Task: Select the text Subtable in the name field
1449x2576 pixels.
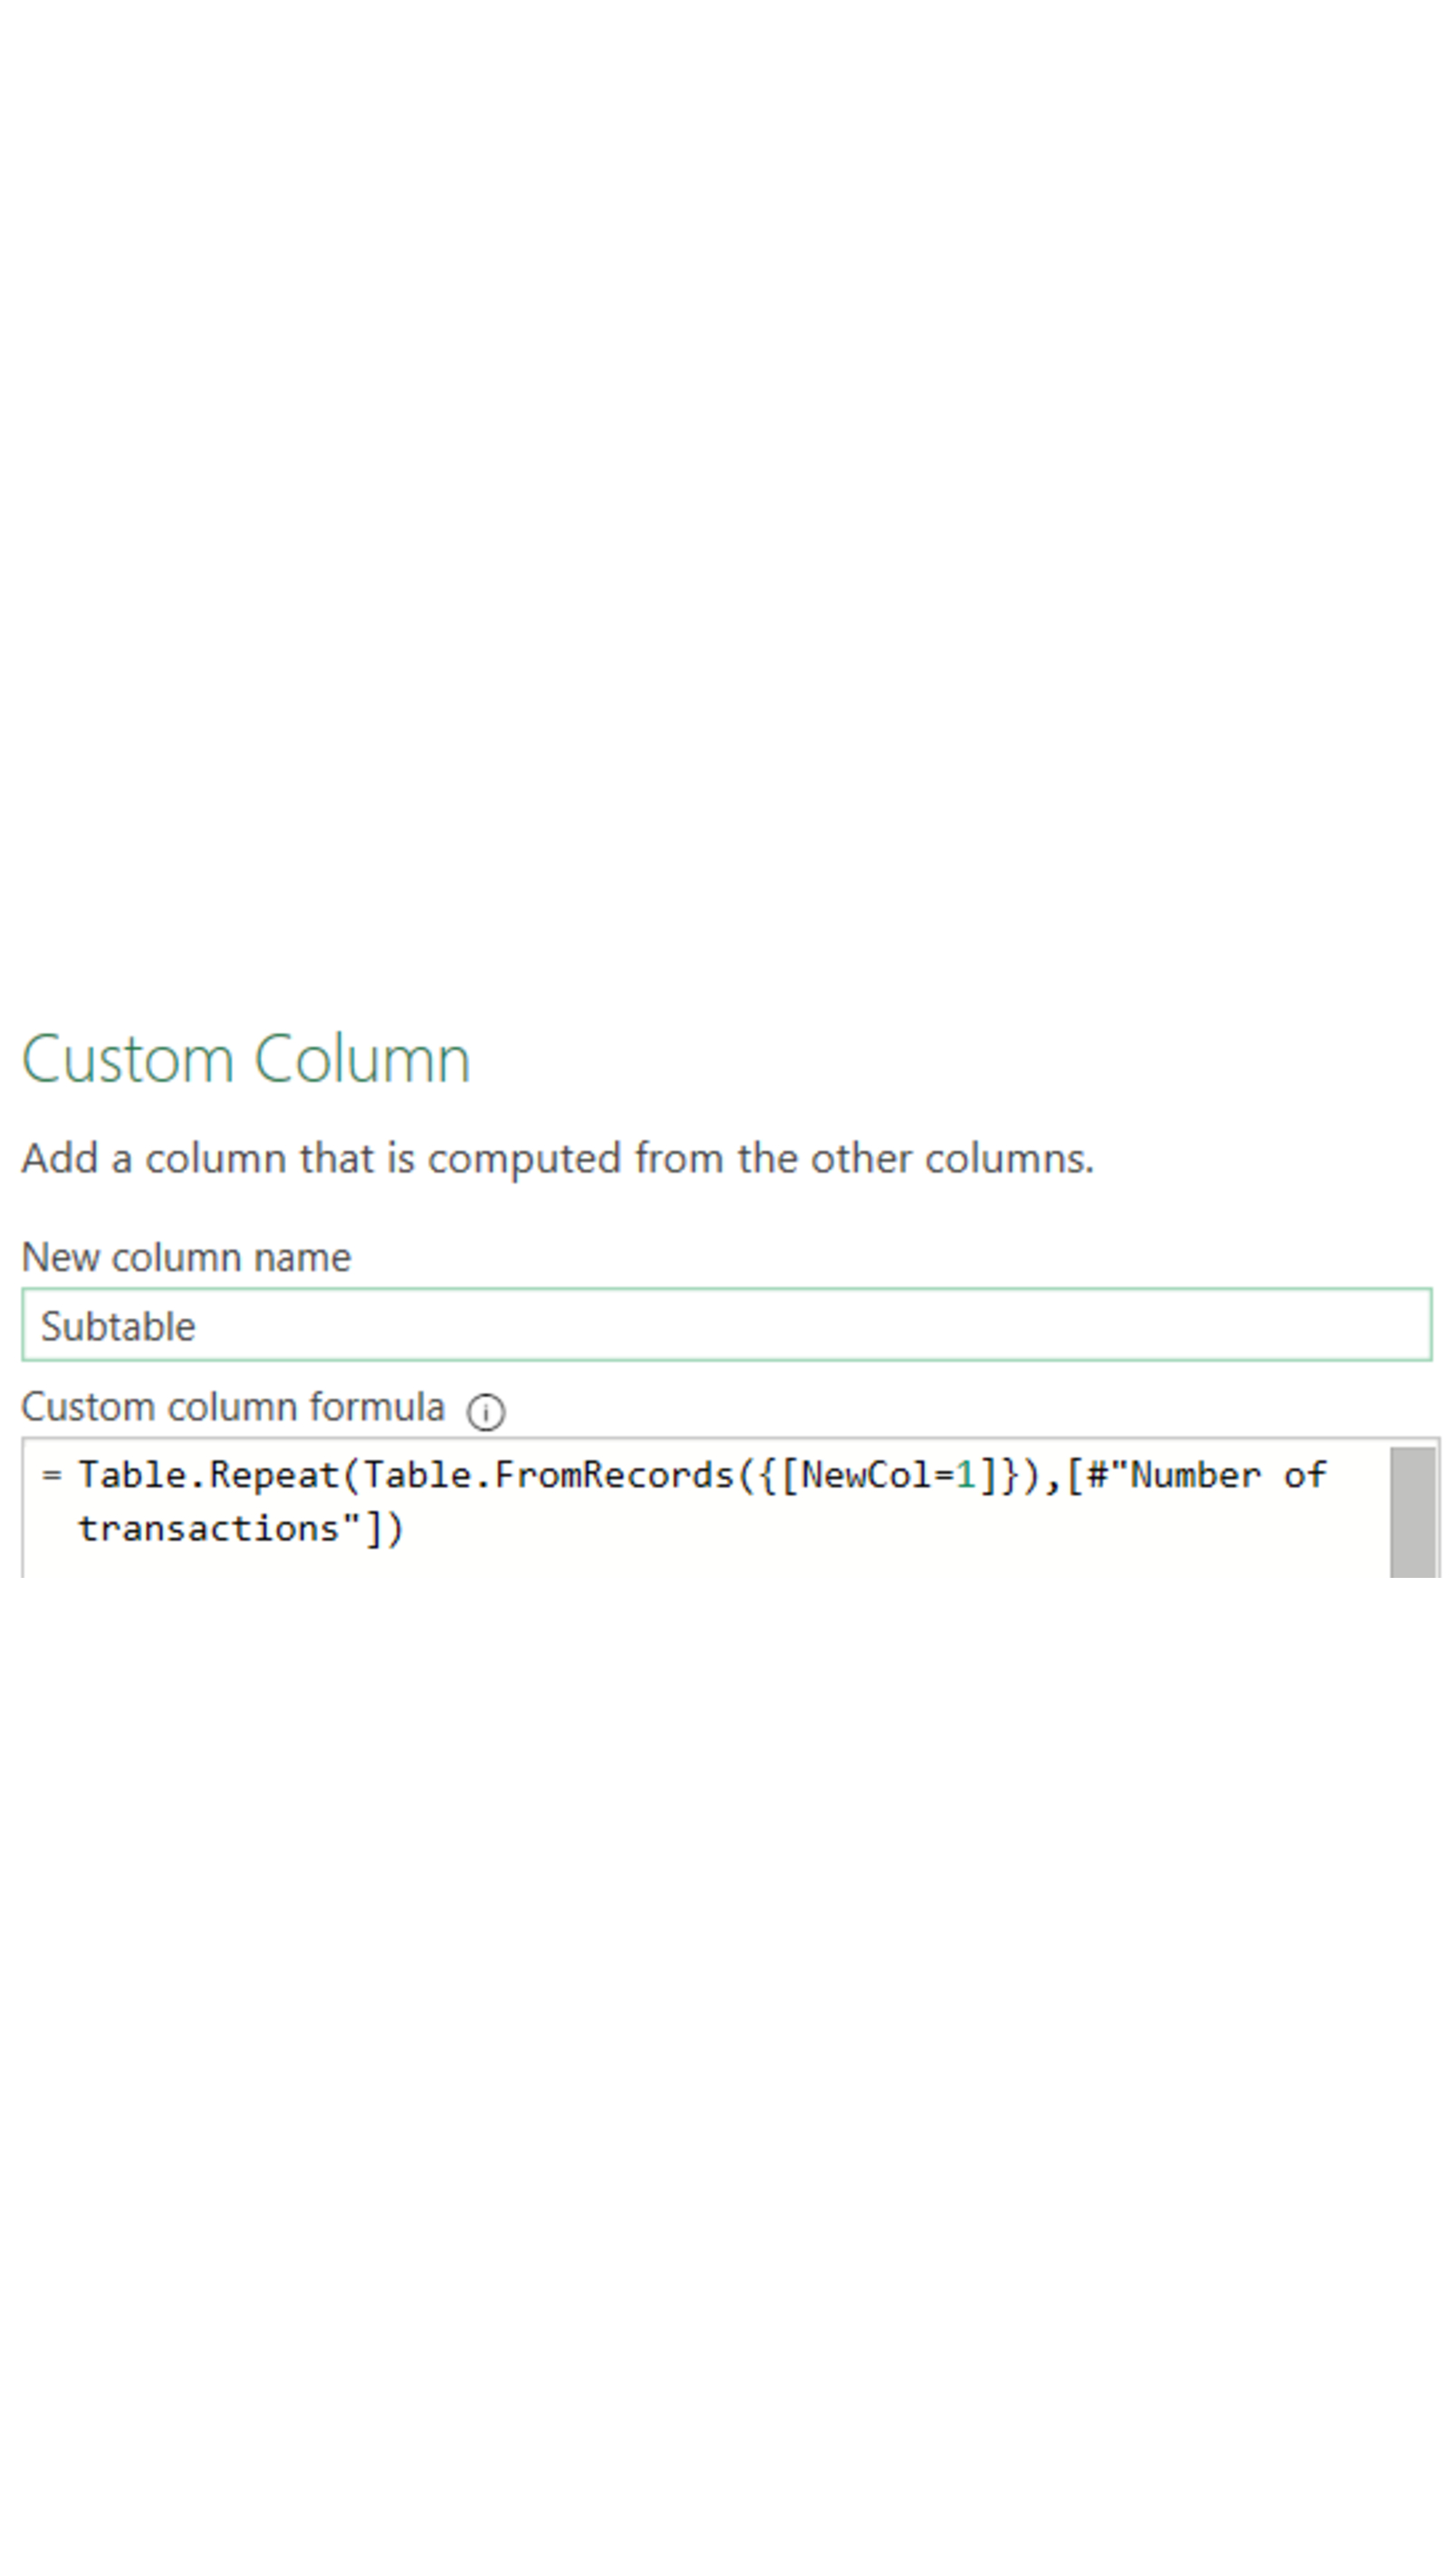Action: pyautogui.click(x=117, y=1325)
